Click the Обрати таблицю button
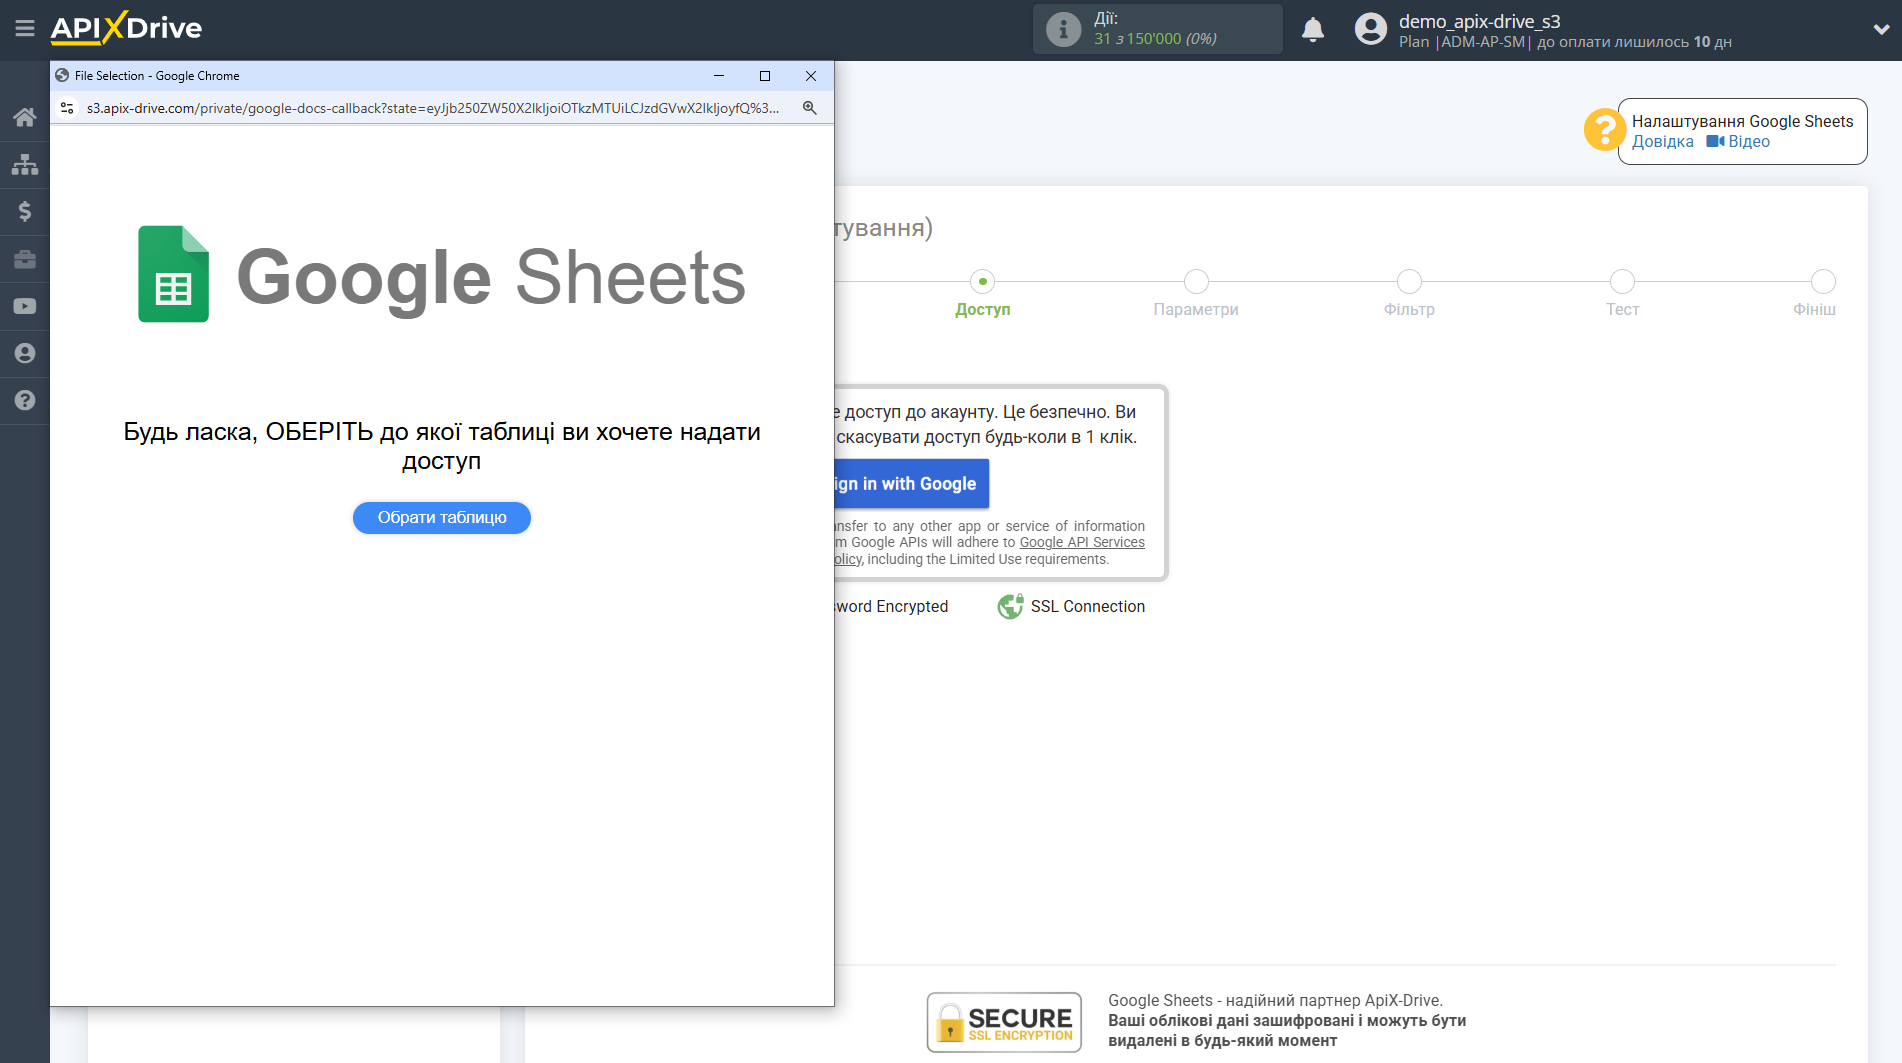This screenshot has height=1063, width=1902. tap(441, 518)
